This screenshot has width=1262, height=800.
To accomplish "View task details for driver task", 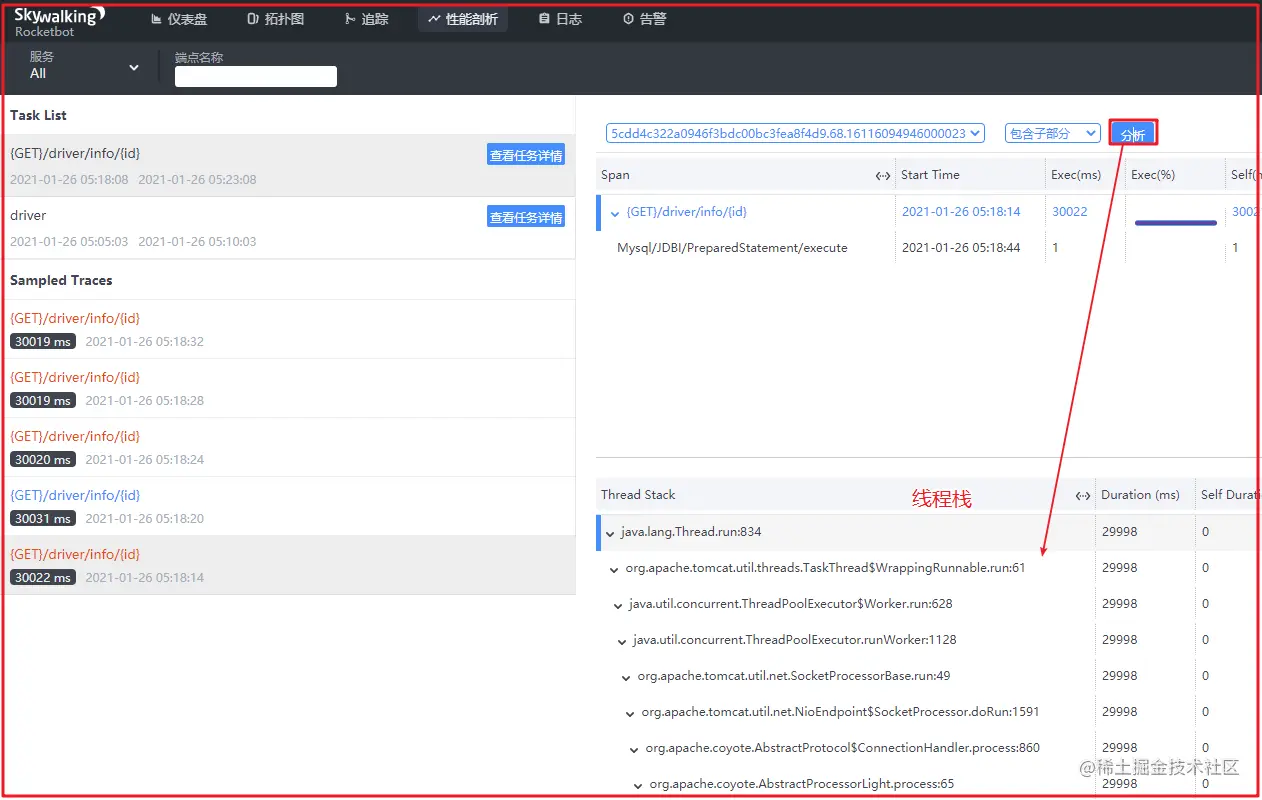I will [526, 217].
